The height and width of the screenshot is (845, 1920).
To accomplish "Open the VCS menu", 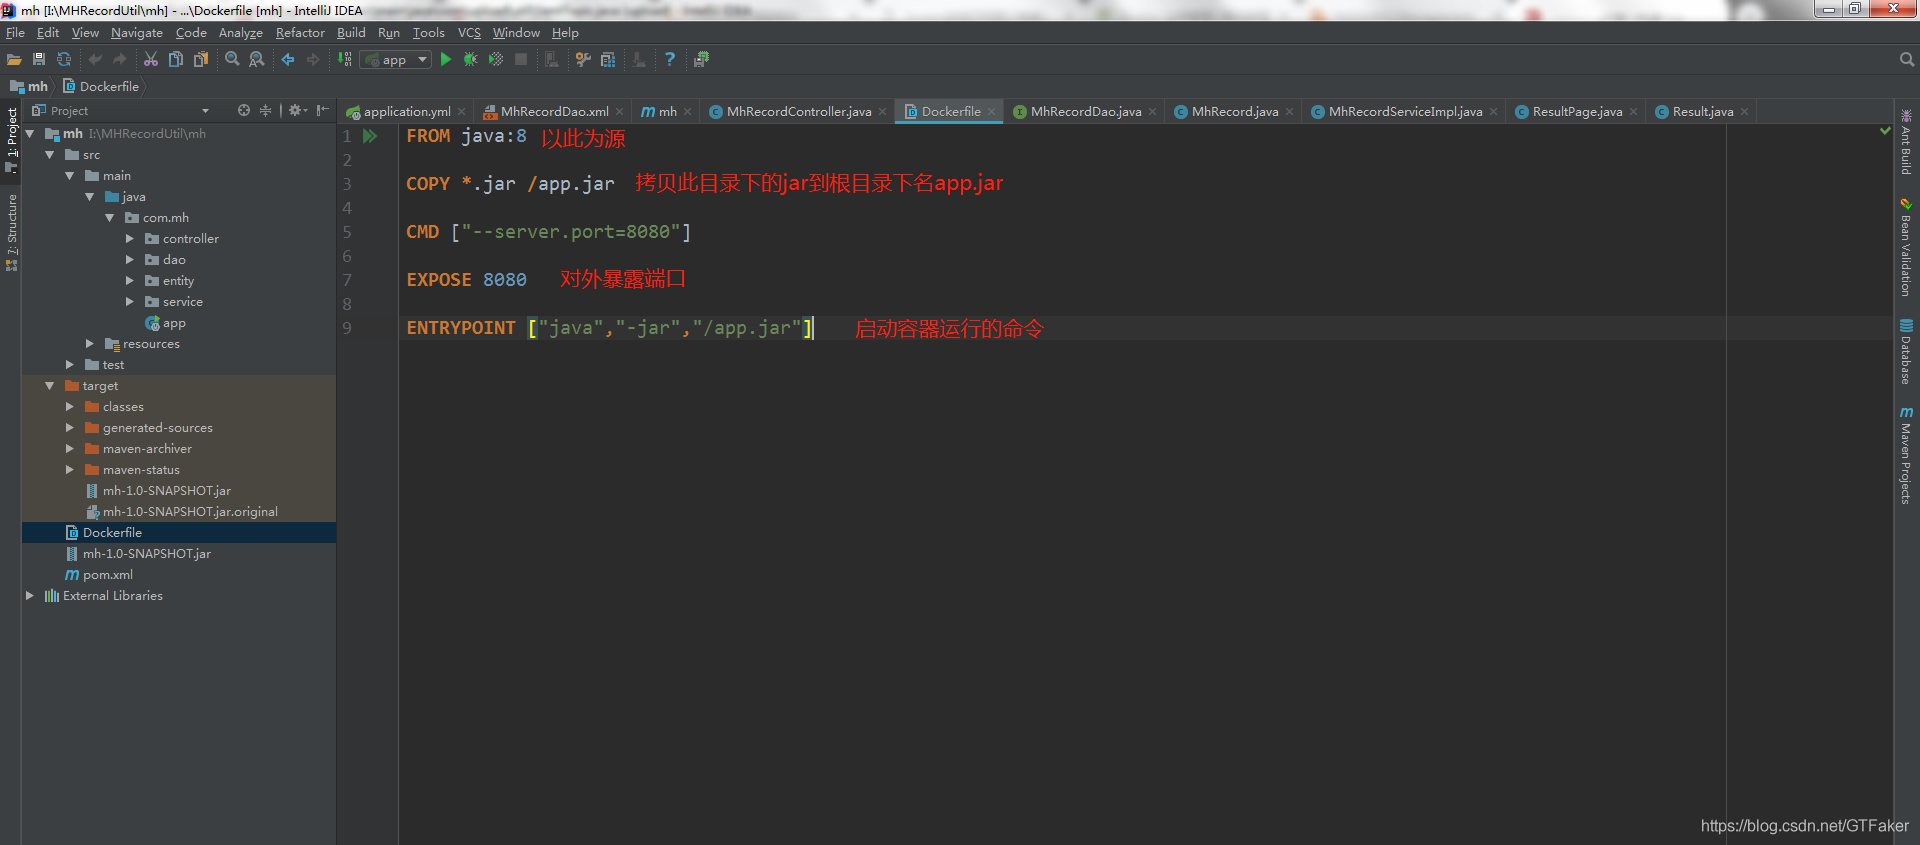I will pos(469,33).
